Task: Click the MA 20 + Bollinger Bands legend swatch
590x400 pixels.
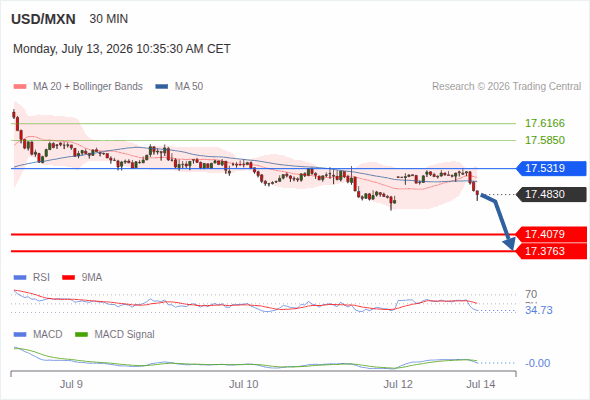Action: pos(20,87)
